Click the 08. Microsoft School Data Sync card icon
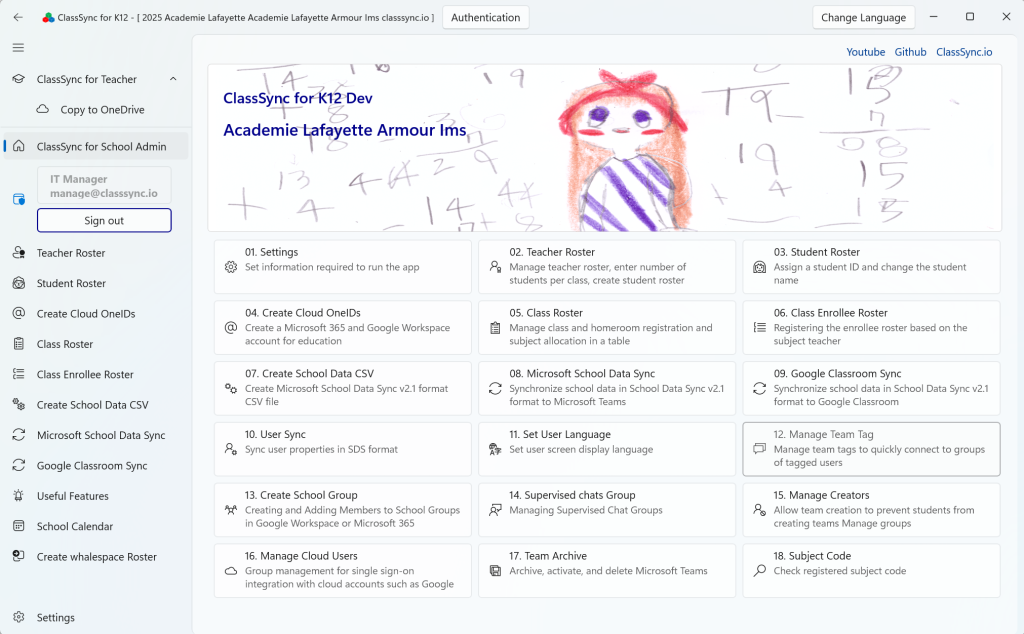Screen dimensions: 1024x634 (x=495, y=388)
